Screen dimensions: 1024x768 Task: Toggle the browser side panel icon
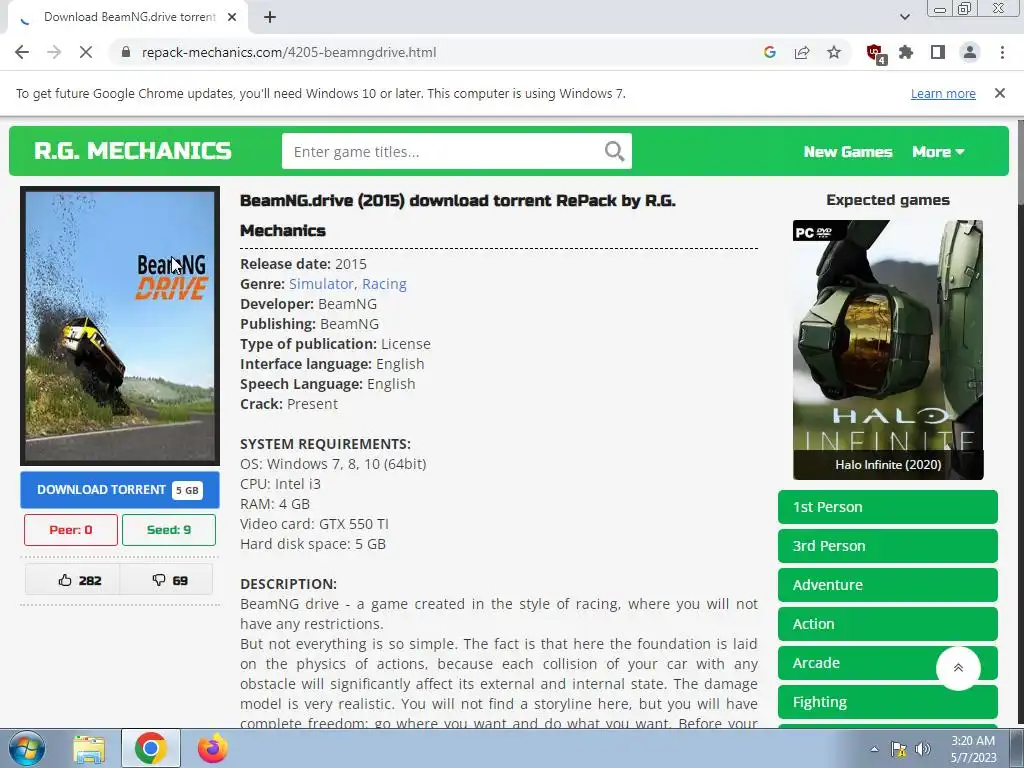tap(938, 52)
